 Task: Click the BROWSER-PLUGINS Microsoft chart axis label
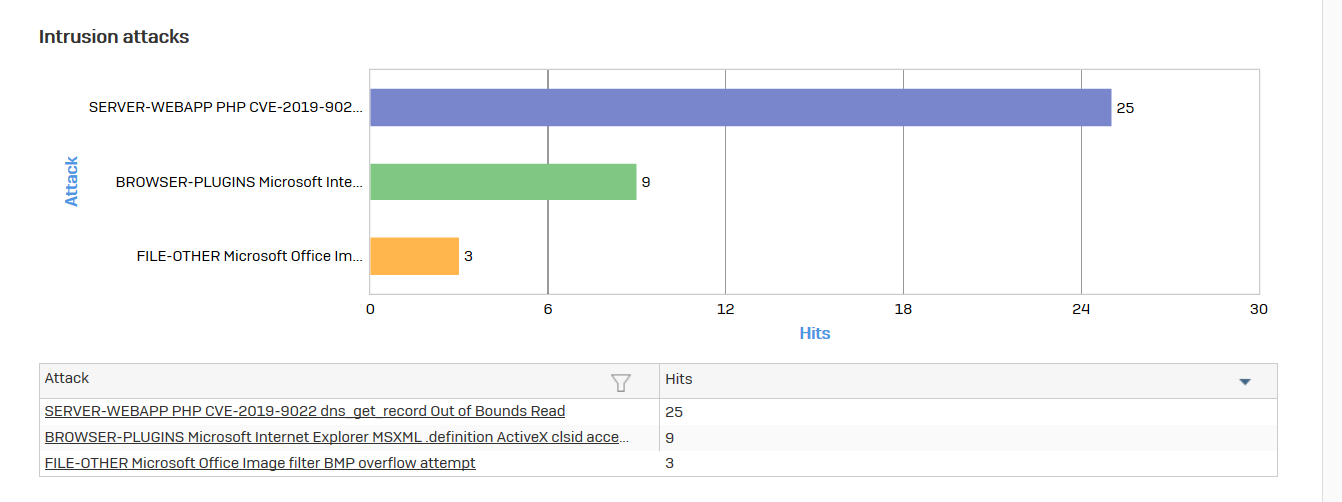239,182
